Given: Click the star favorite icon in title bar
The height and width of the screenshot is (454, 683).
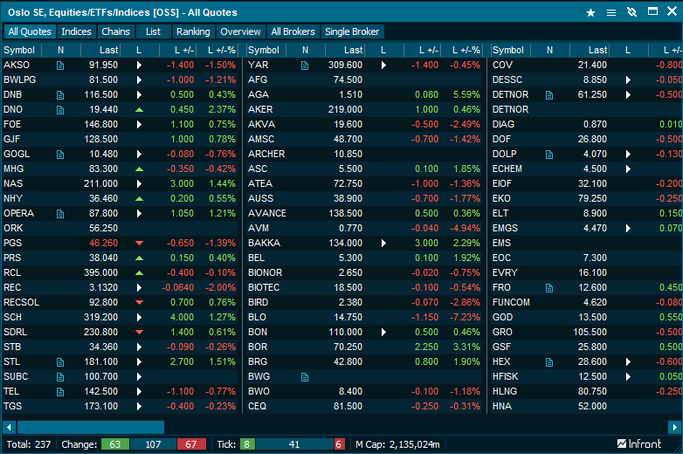Looking at the screenshot, I should click(591, 13).
